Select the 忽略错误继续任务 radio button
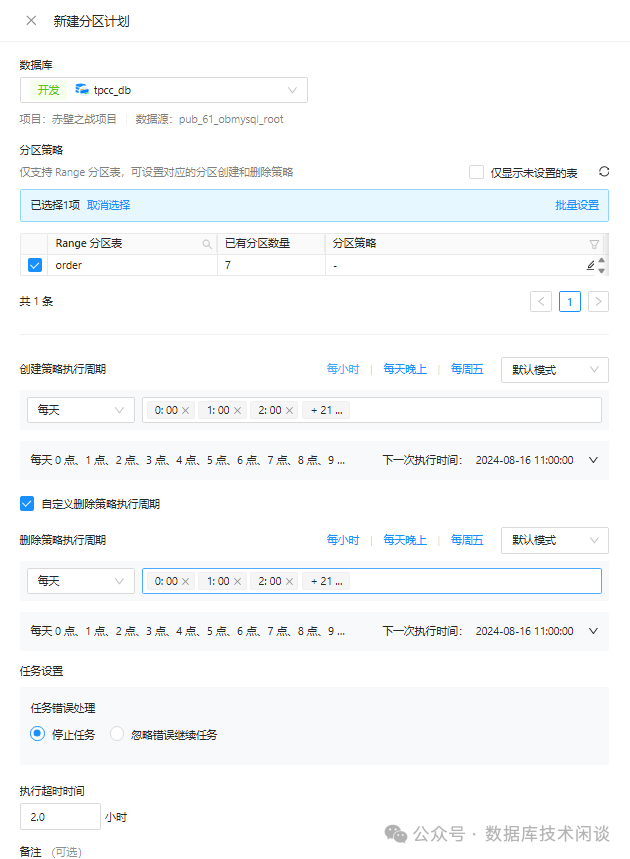 (x=117, y=734)
